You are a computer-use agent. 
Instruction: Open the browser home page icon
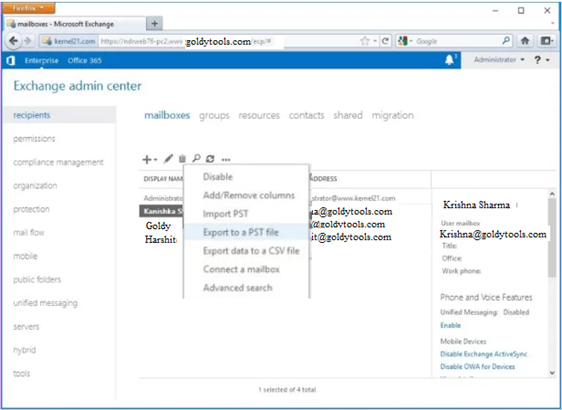tap(525, 41)
